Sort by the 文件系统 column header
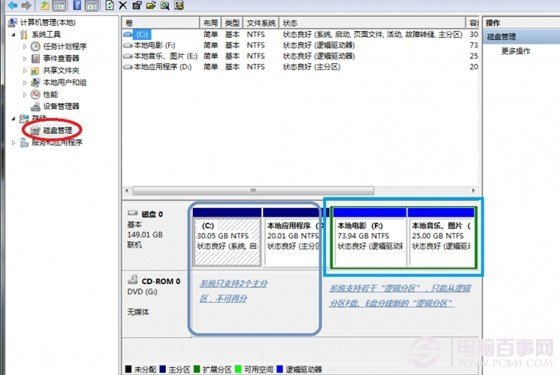 pyautogui.click(x=261, y=23)
